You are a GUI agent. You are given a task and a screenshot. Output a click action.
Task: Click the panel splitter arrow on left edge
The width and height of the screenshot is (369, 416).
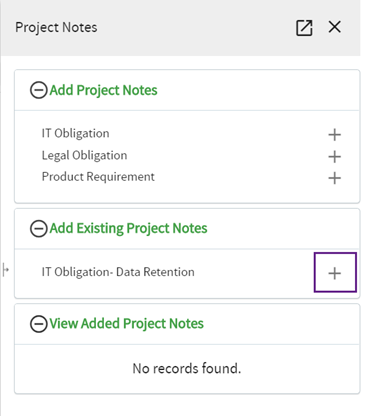[5, 269]
